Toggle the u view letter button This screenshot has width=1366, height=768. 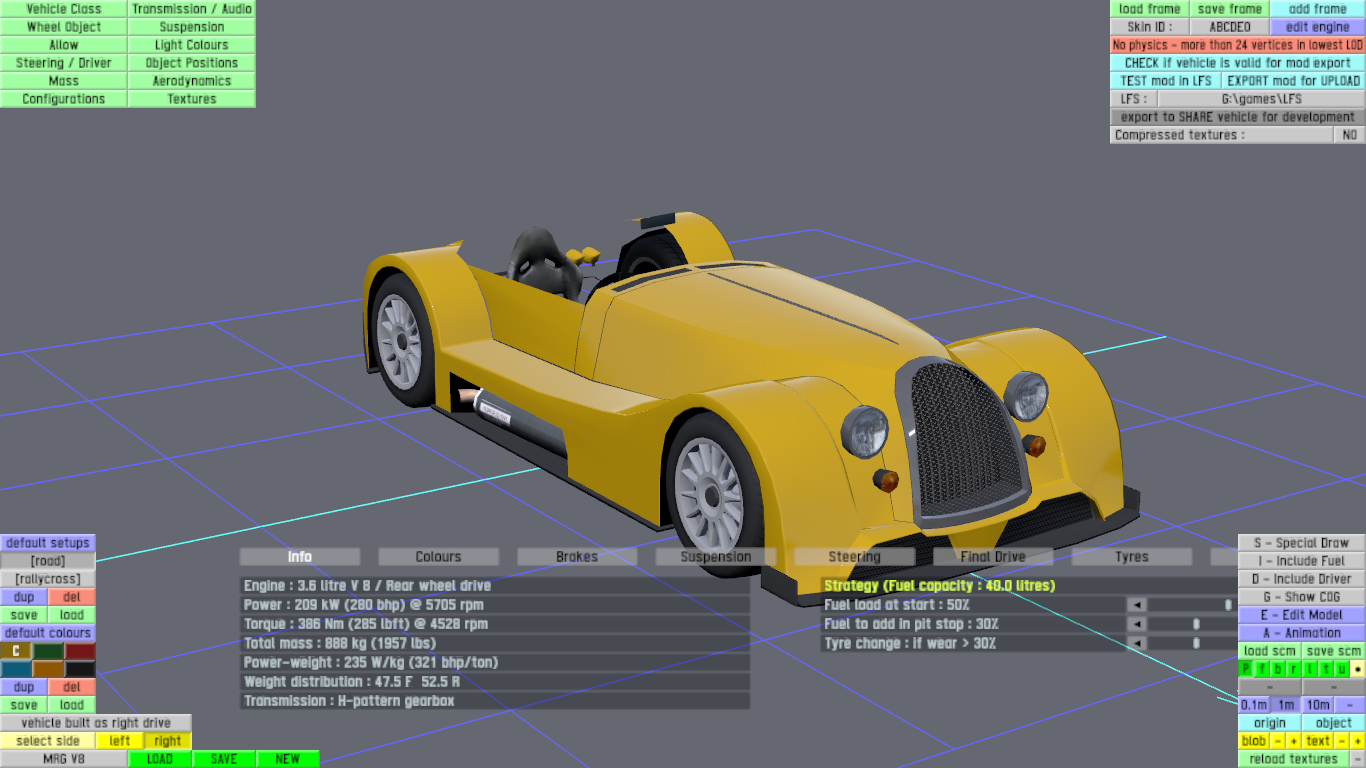[1342, 669]
